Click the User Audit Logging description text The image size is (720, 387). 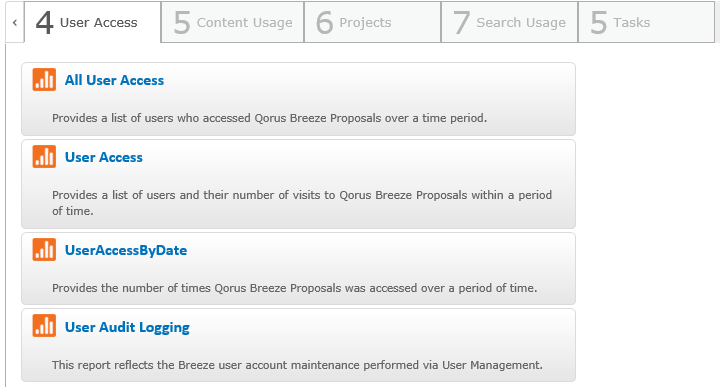pos(297,365)
